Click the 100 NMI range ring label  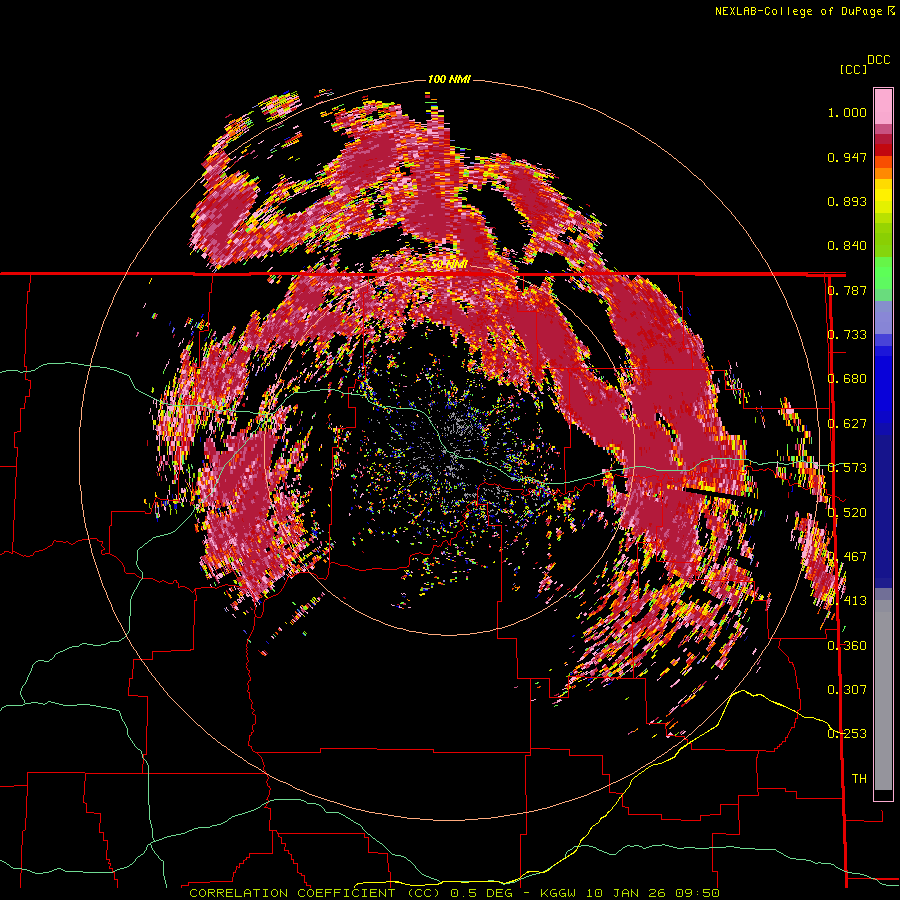[449, 79]
